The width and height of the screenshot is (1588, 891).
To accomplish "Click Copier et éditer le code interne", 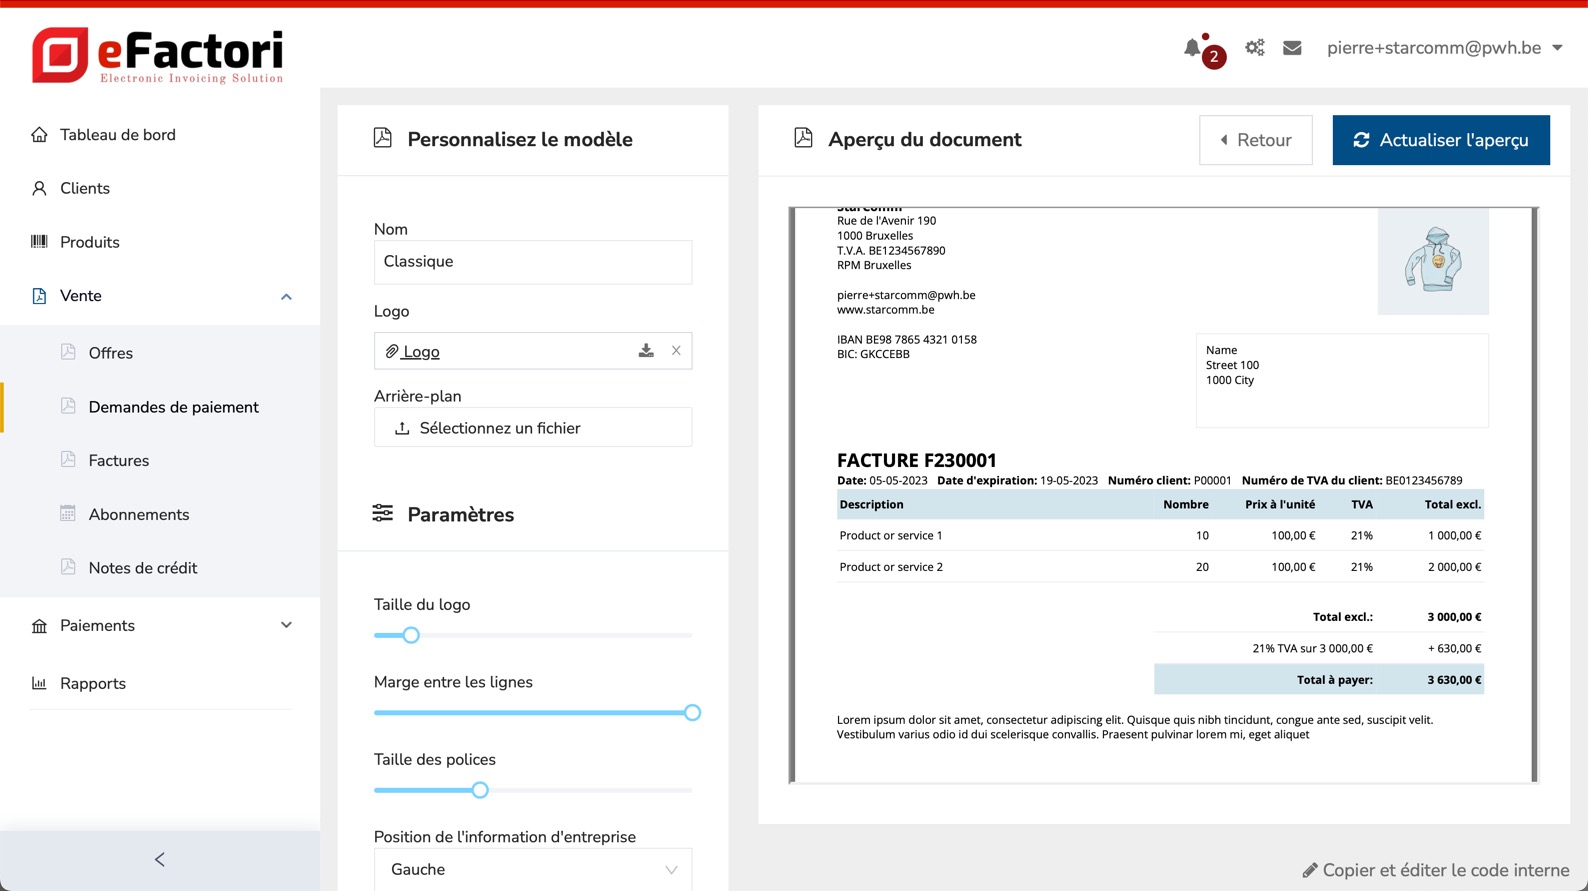I will pos(1436,870).
